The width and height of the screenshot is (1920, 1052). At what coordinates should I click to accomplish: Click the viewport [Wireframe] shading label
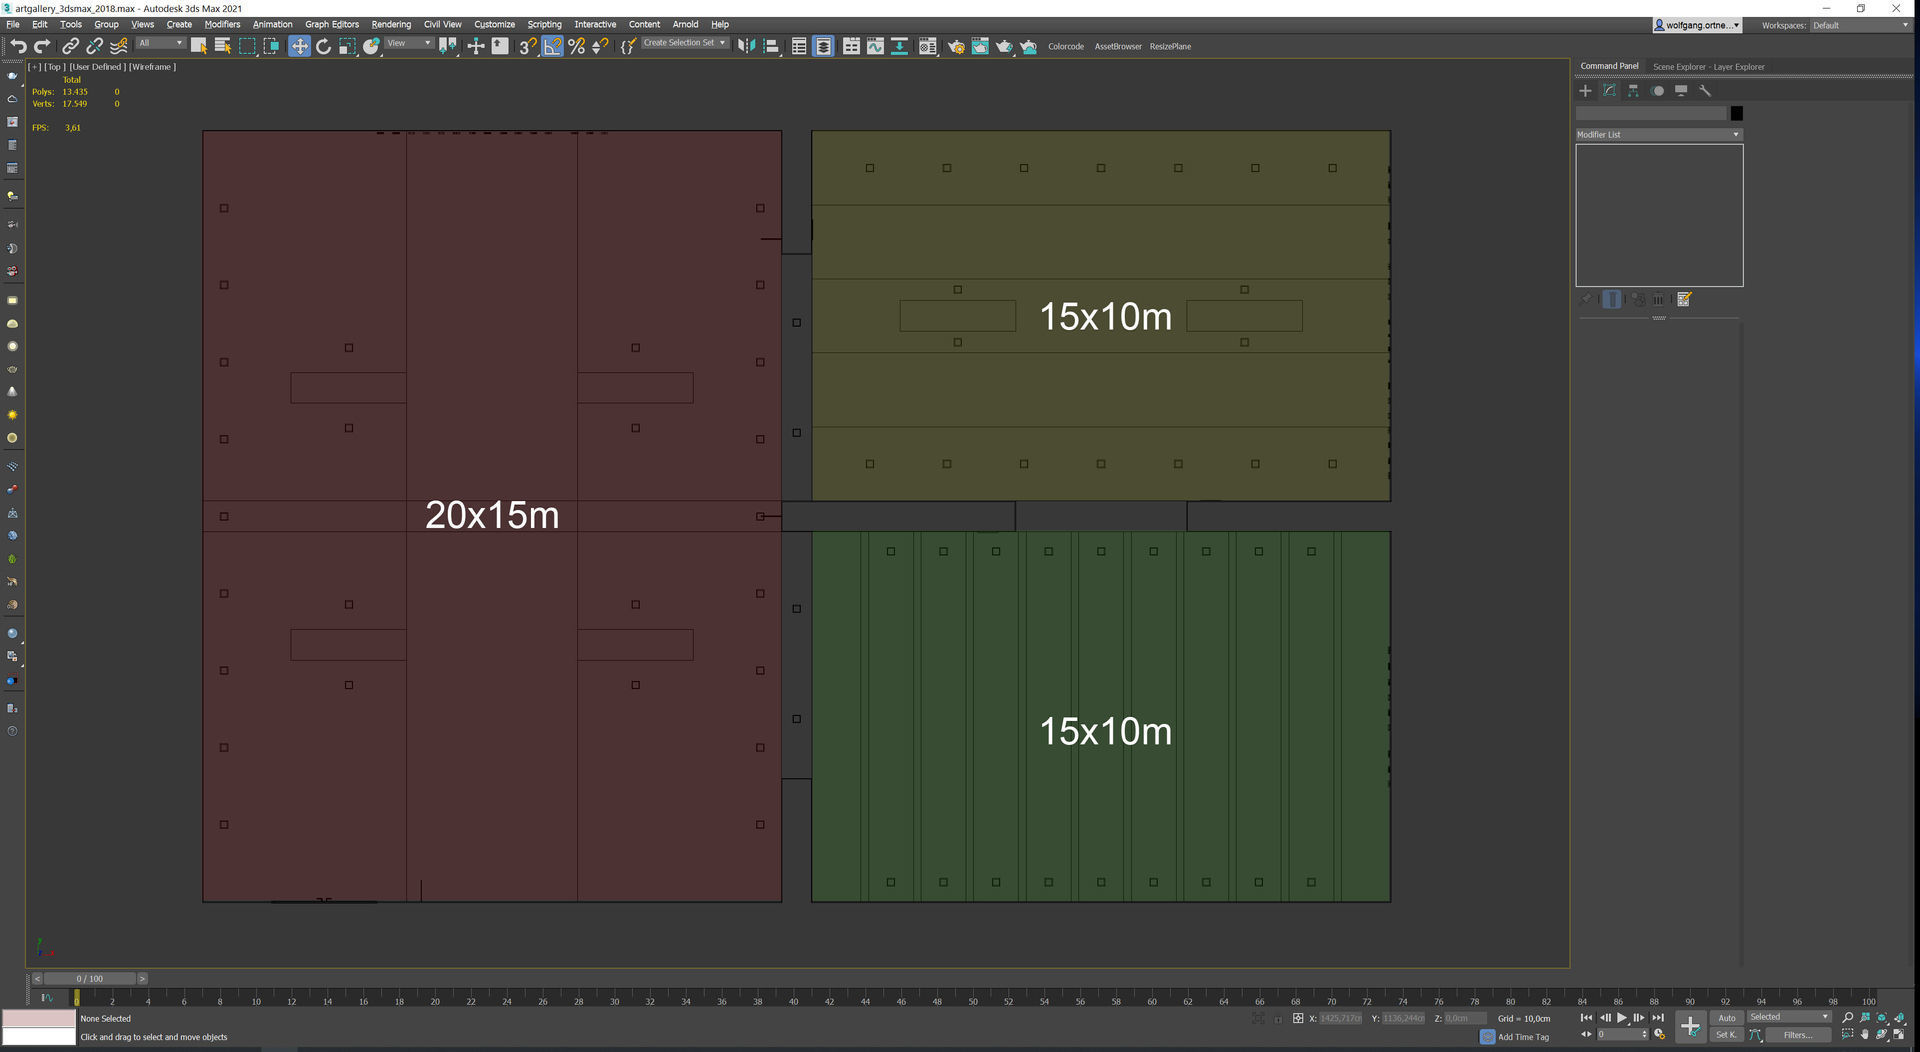(152, 67)
